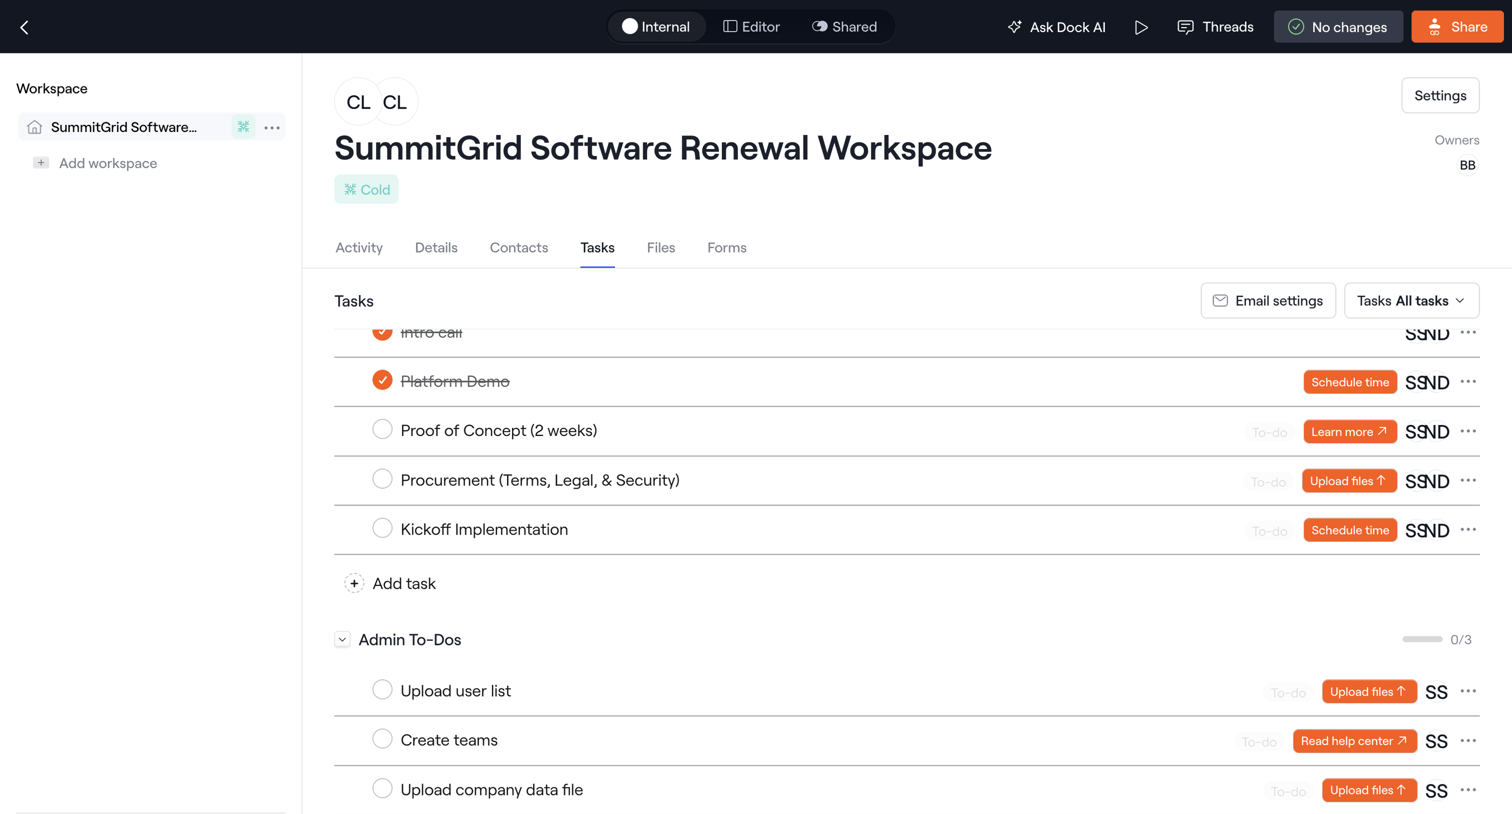
Task: Mark Create teams task done
Action: click(382, 739)
